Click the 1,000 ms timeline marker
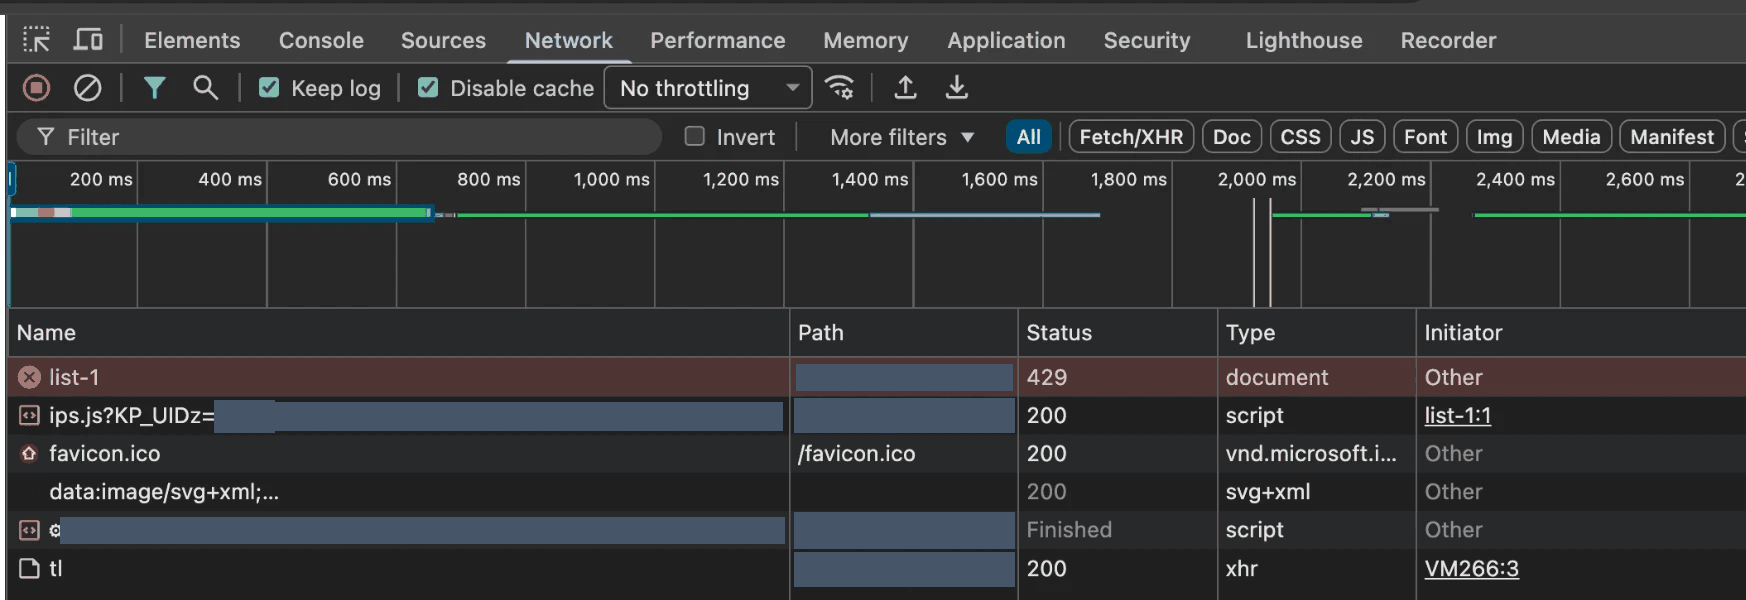 tap(611, 179)
